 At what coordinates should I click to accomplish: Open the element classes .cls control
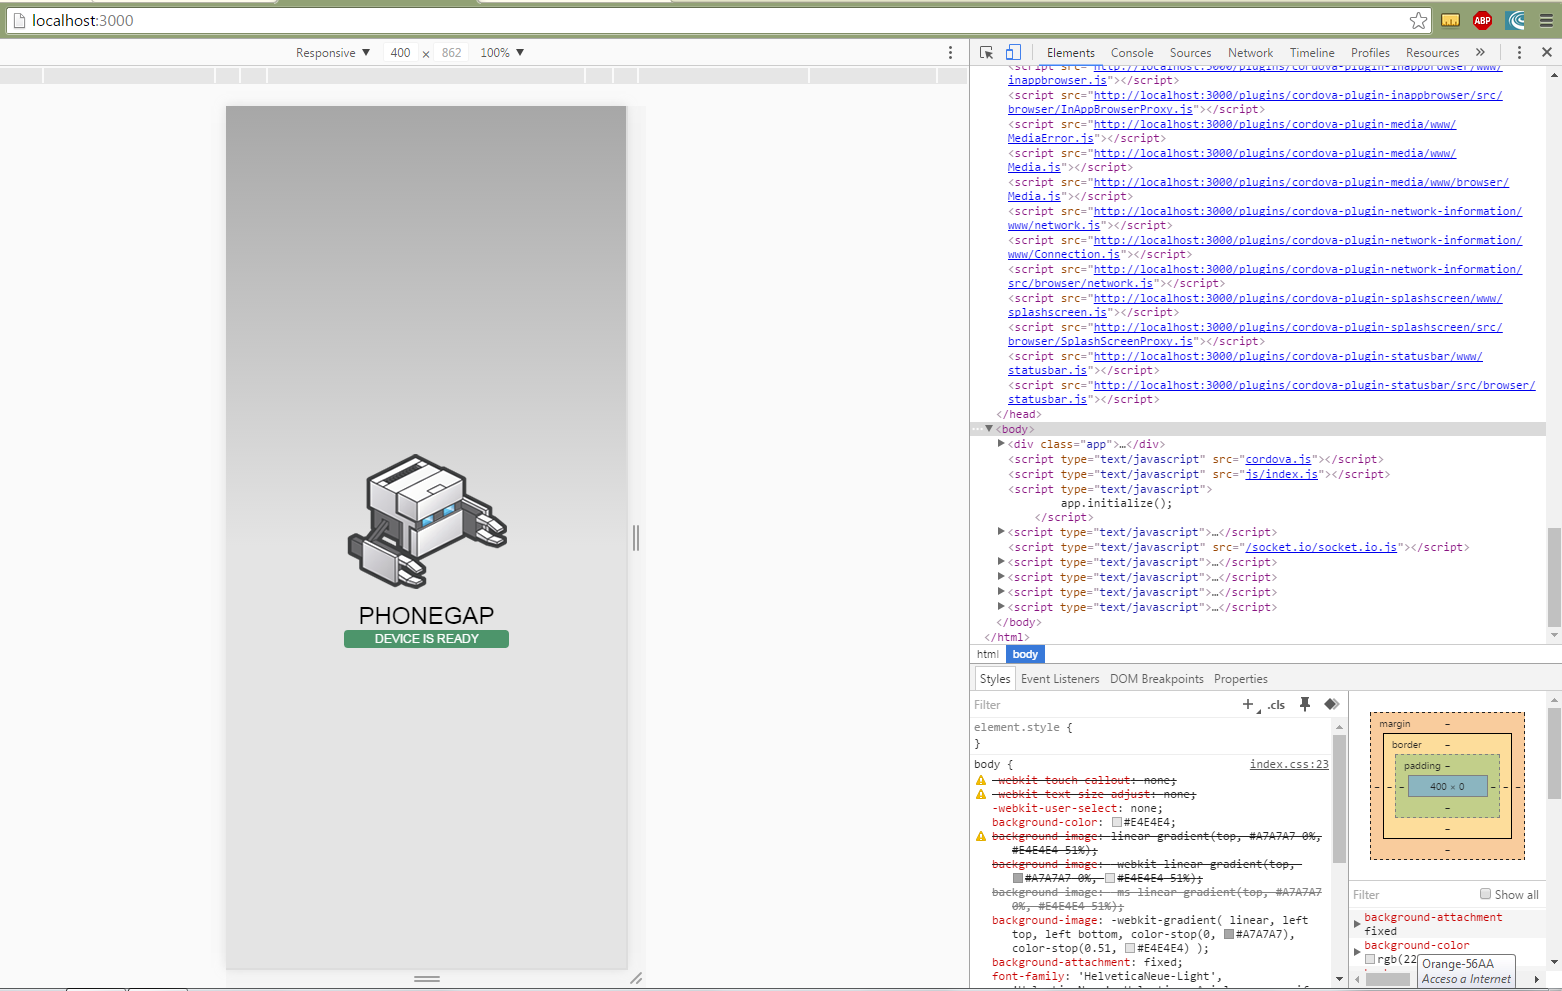pos(1275,705)
